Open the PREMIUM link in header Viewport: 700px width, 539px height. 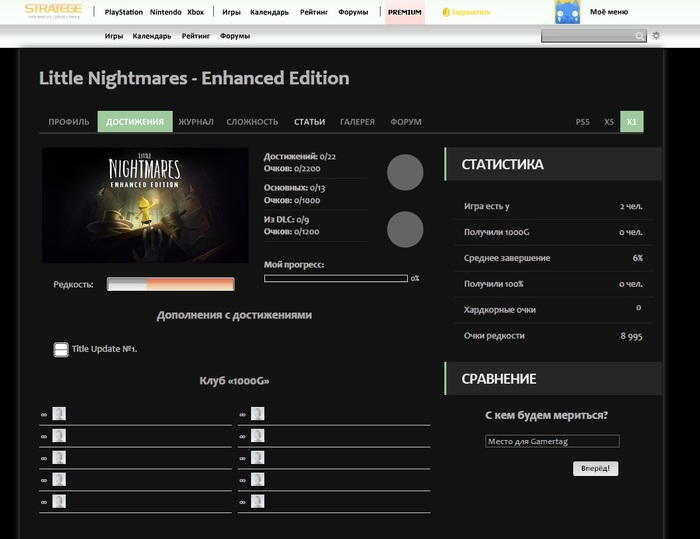pos(405,12)
